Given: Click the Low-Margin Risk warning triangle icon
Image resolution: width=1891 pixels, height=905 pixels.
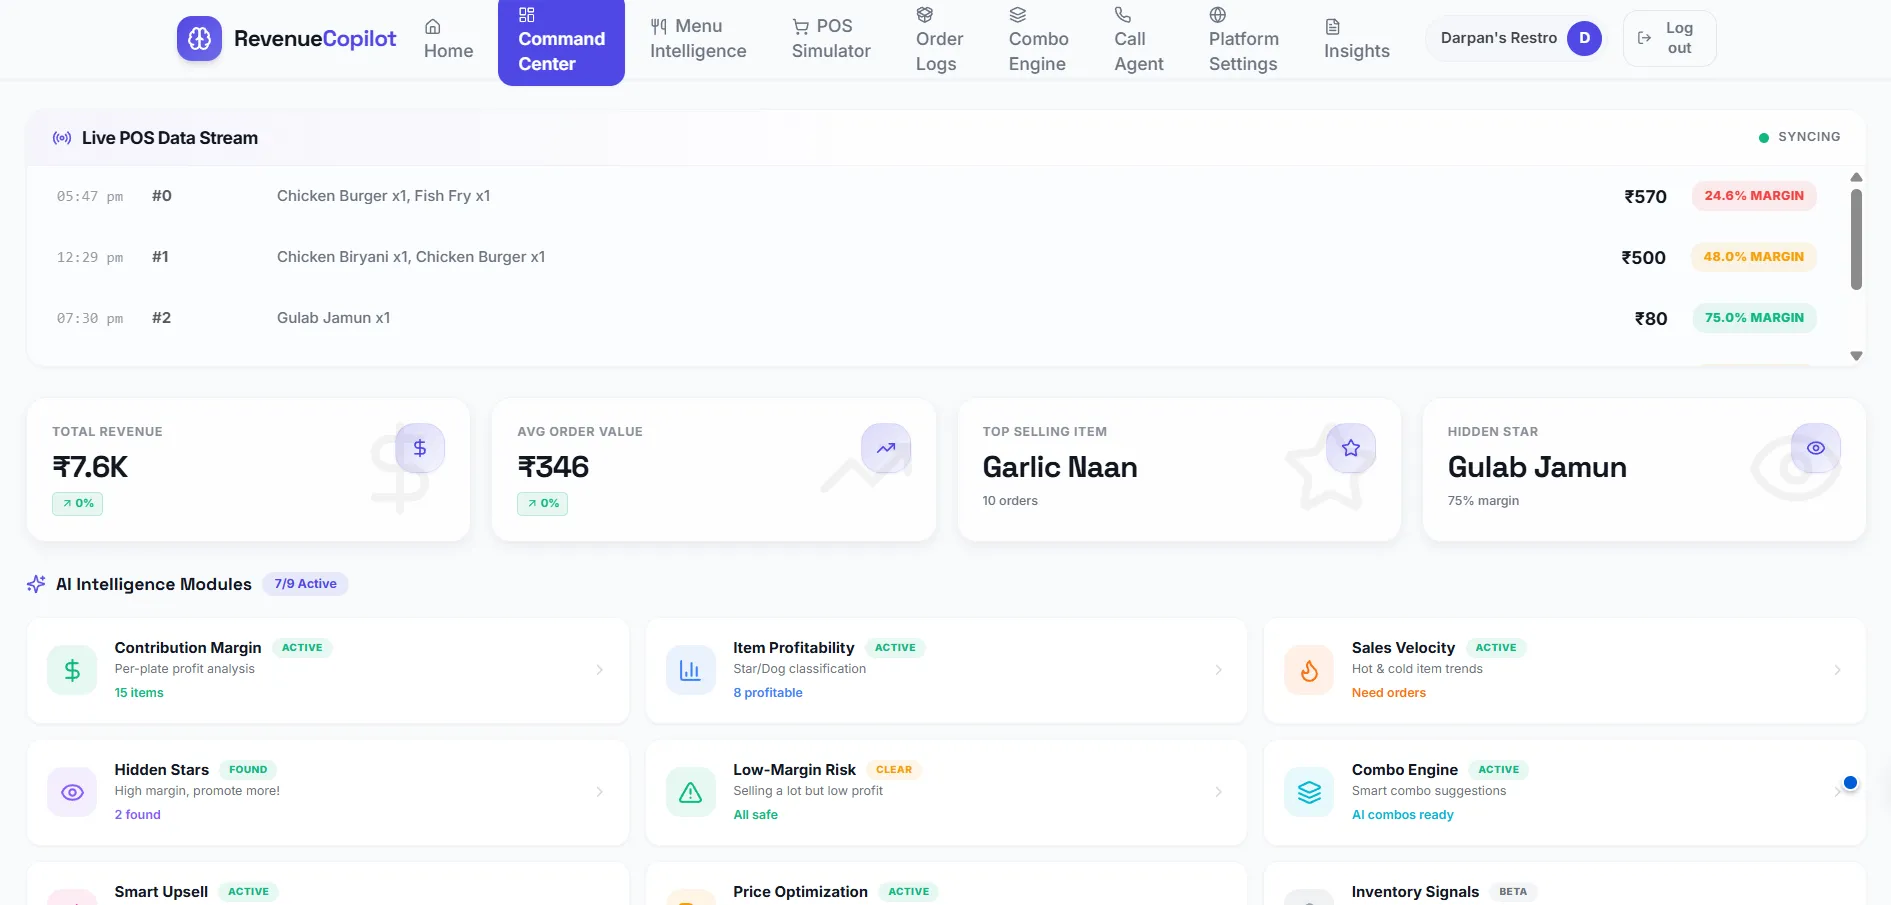Looking at the screenshot, I should click(690, 792).
